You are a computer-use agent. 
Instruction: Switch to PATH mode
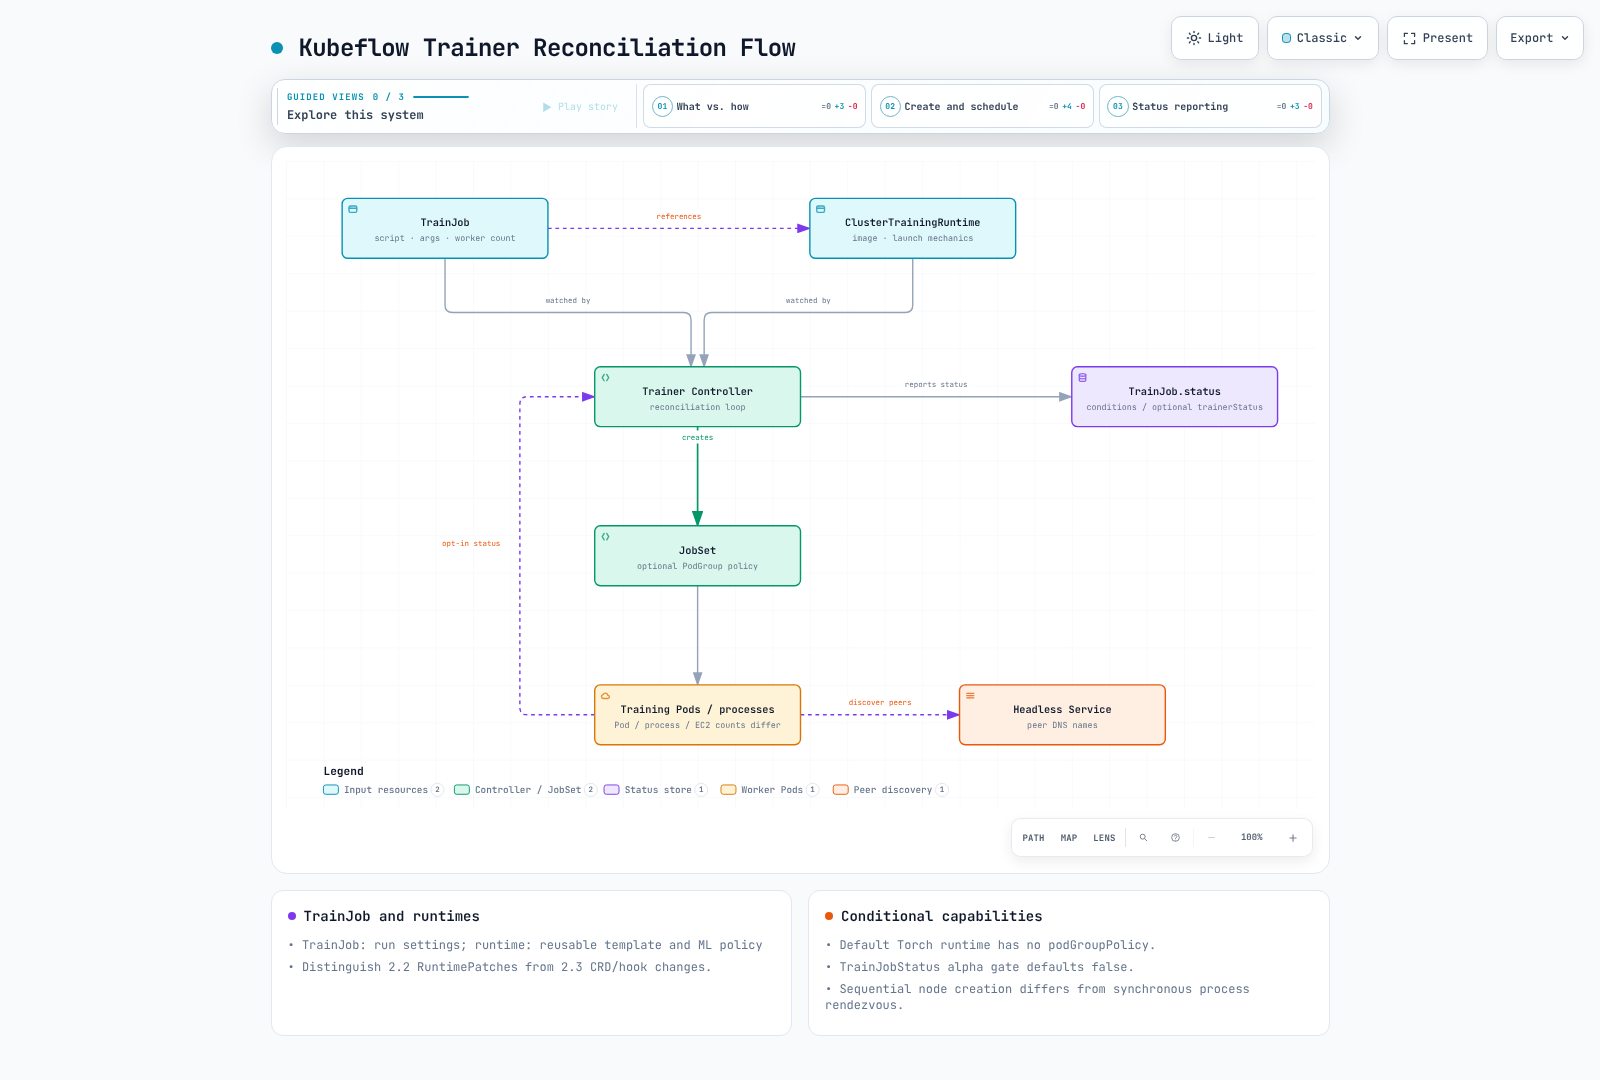click(x=1033, y=838)
